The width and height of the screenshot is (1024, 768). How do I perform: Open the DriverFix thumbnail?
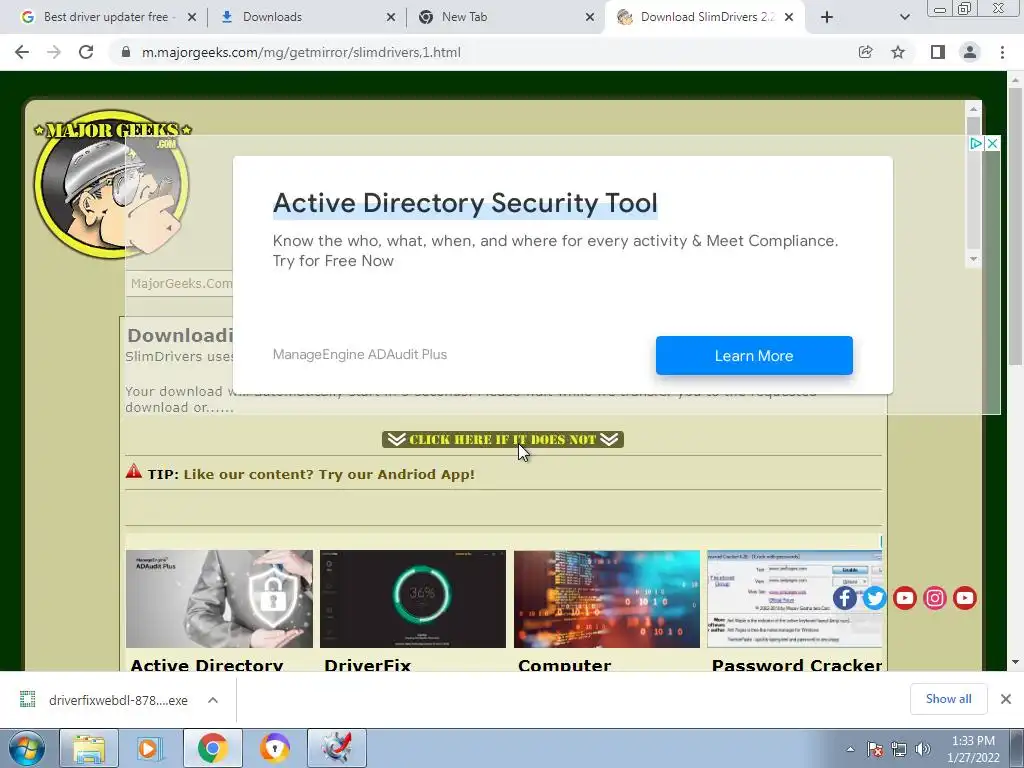[413, 599]
